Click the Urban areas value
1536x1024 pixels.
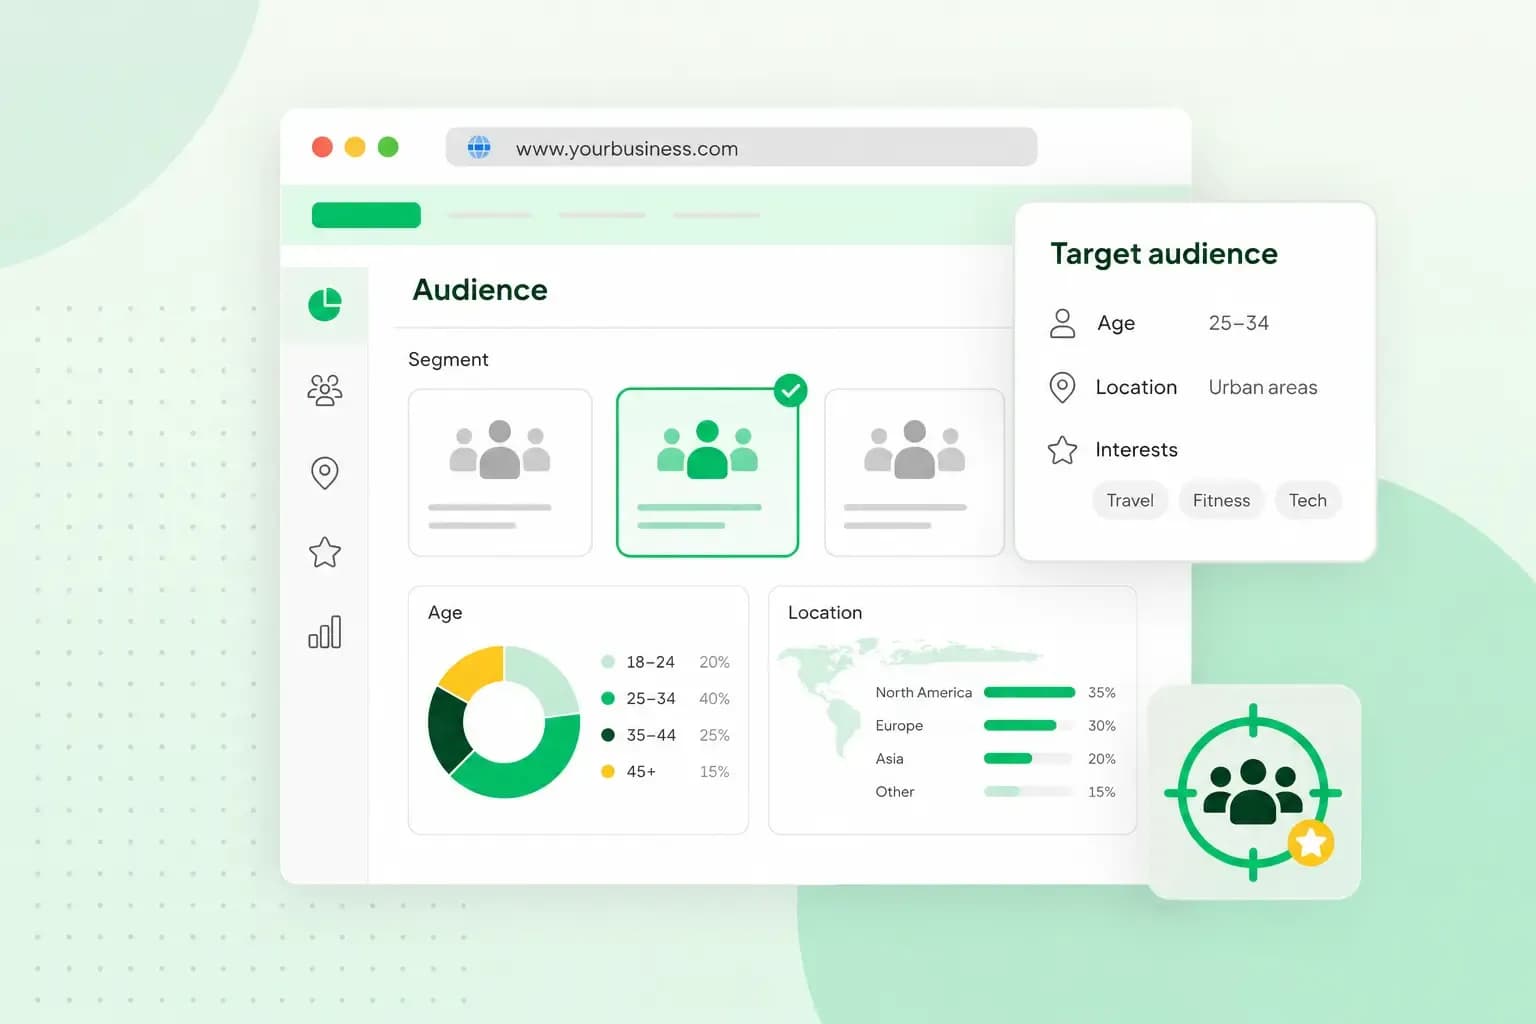(1263, 387)
